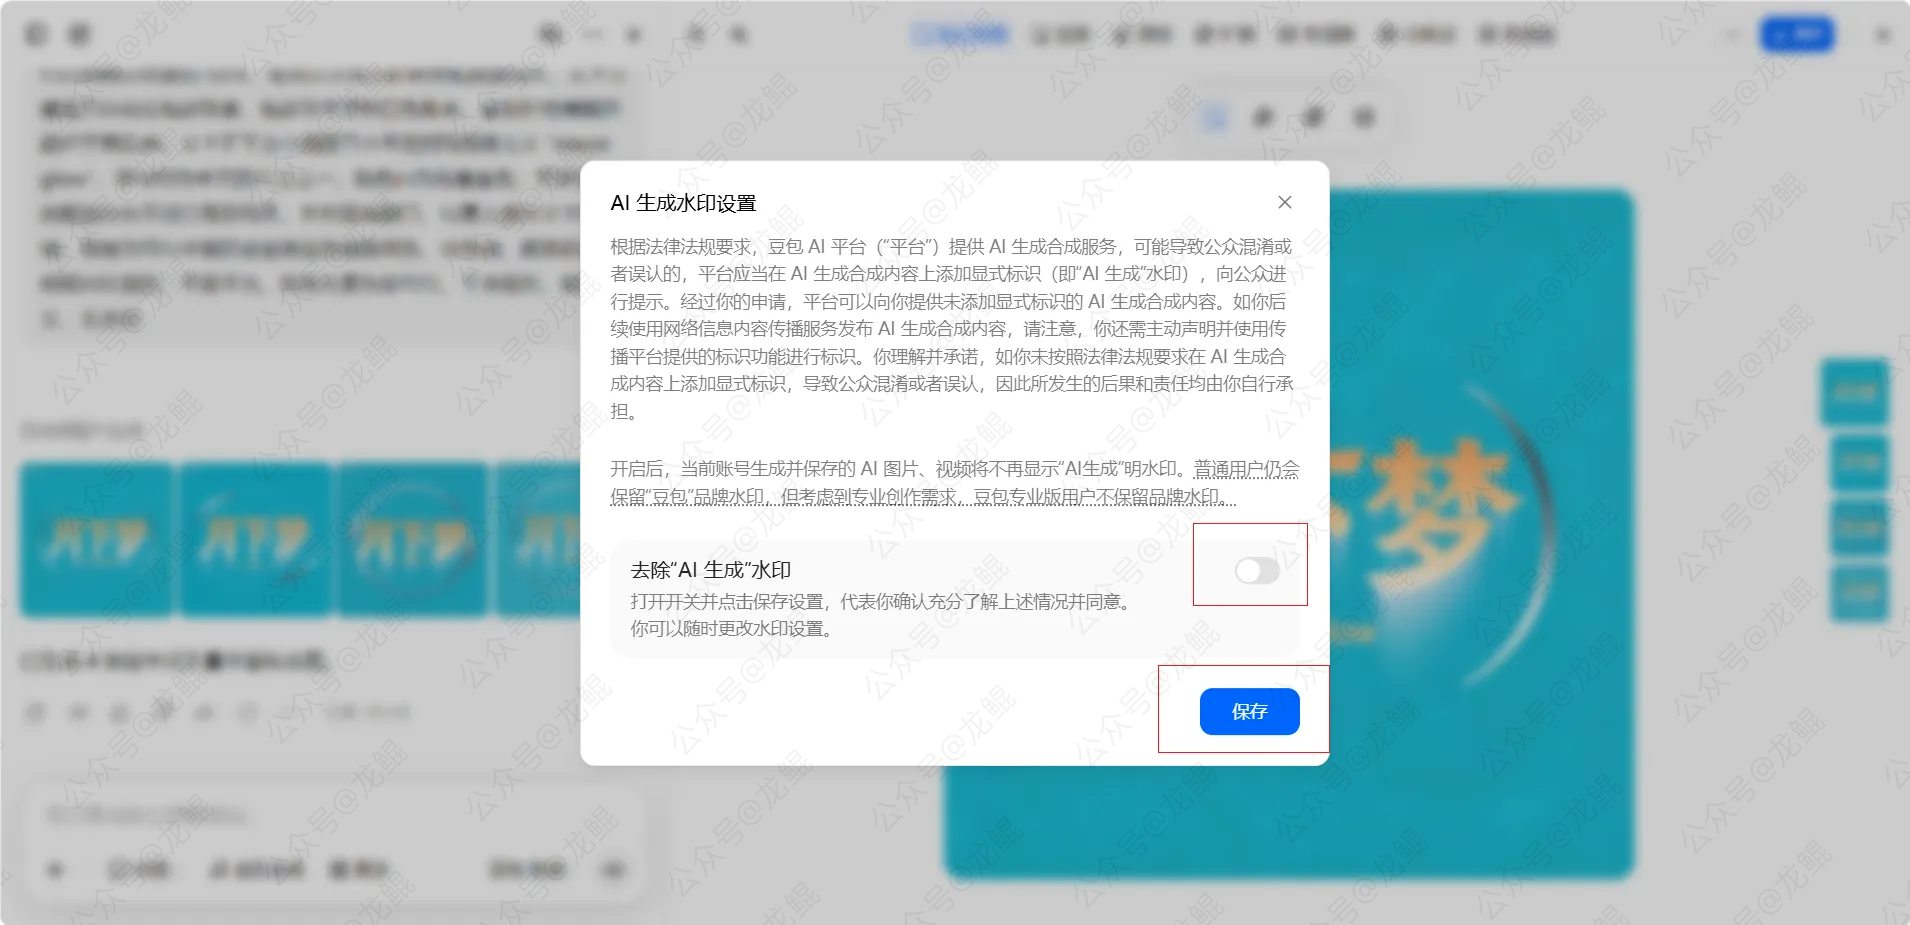This screenshot has width=1910, height=925.
Task: Click the text starting 打开开关并点击保存设置
Action: point(883,601)
